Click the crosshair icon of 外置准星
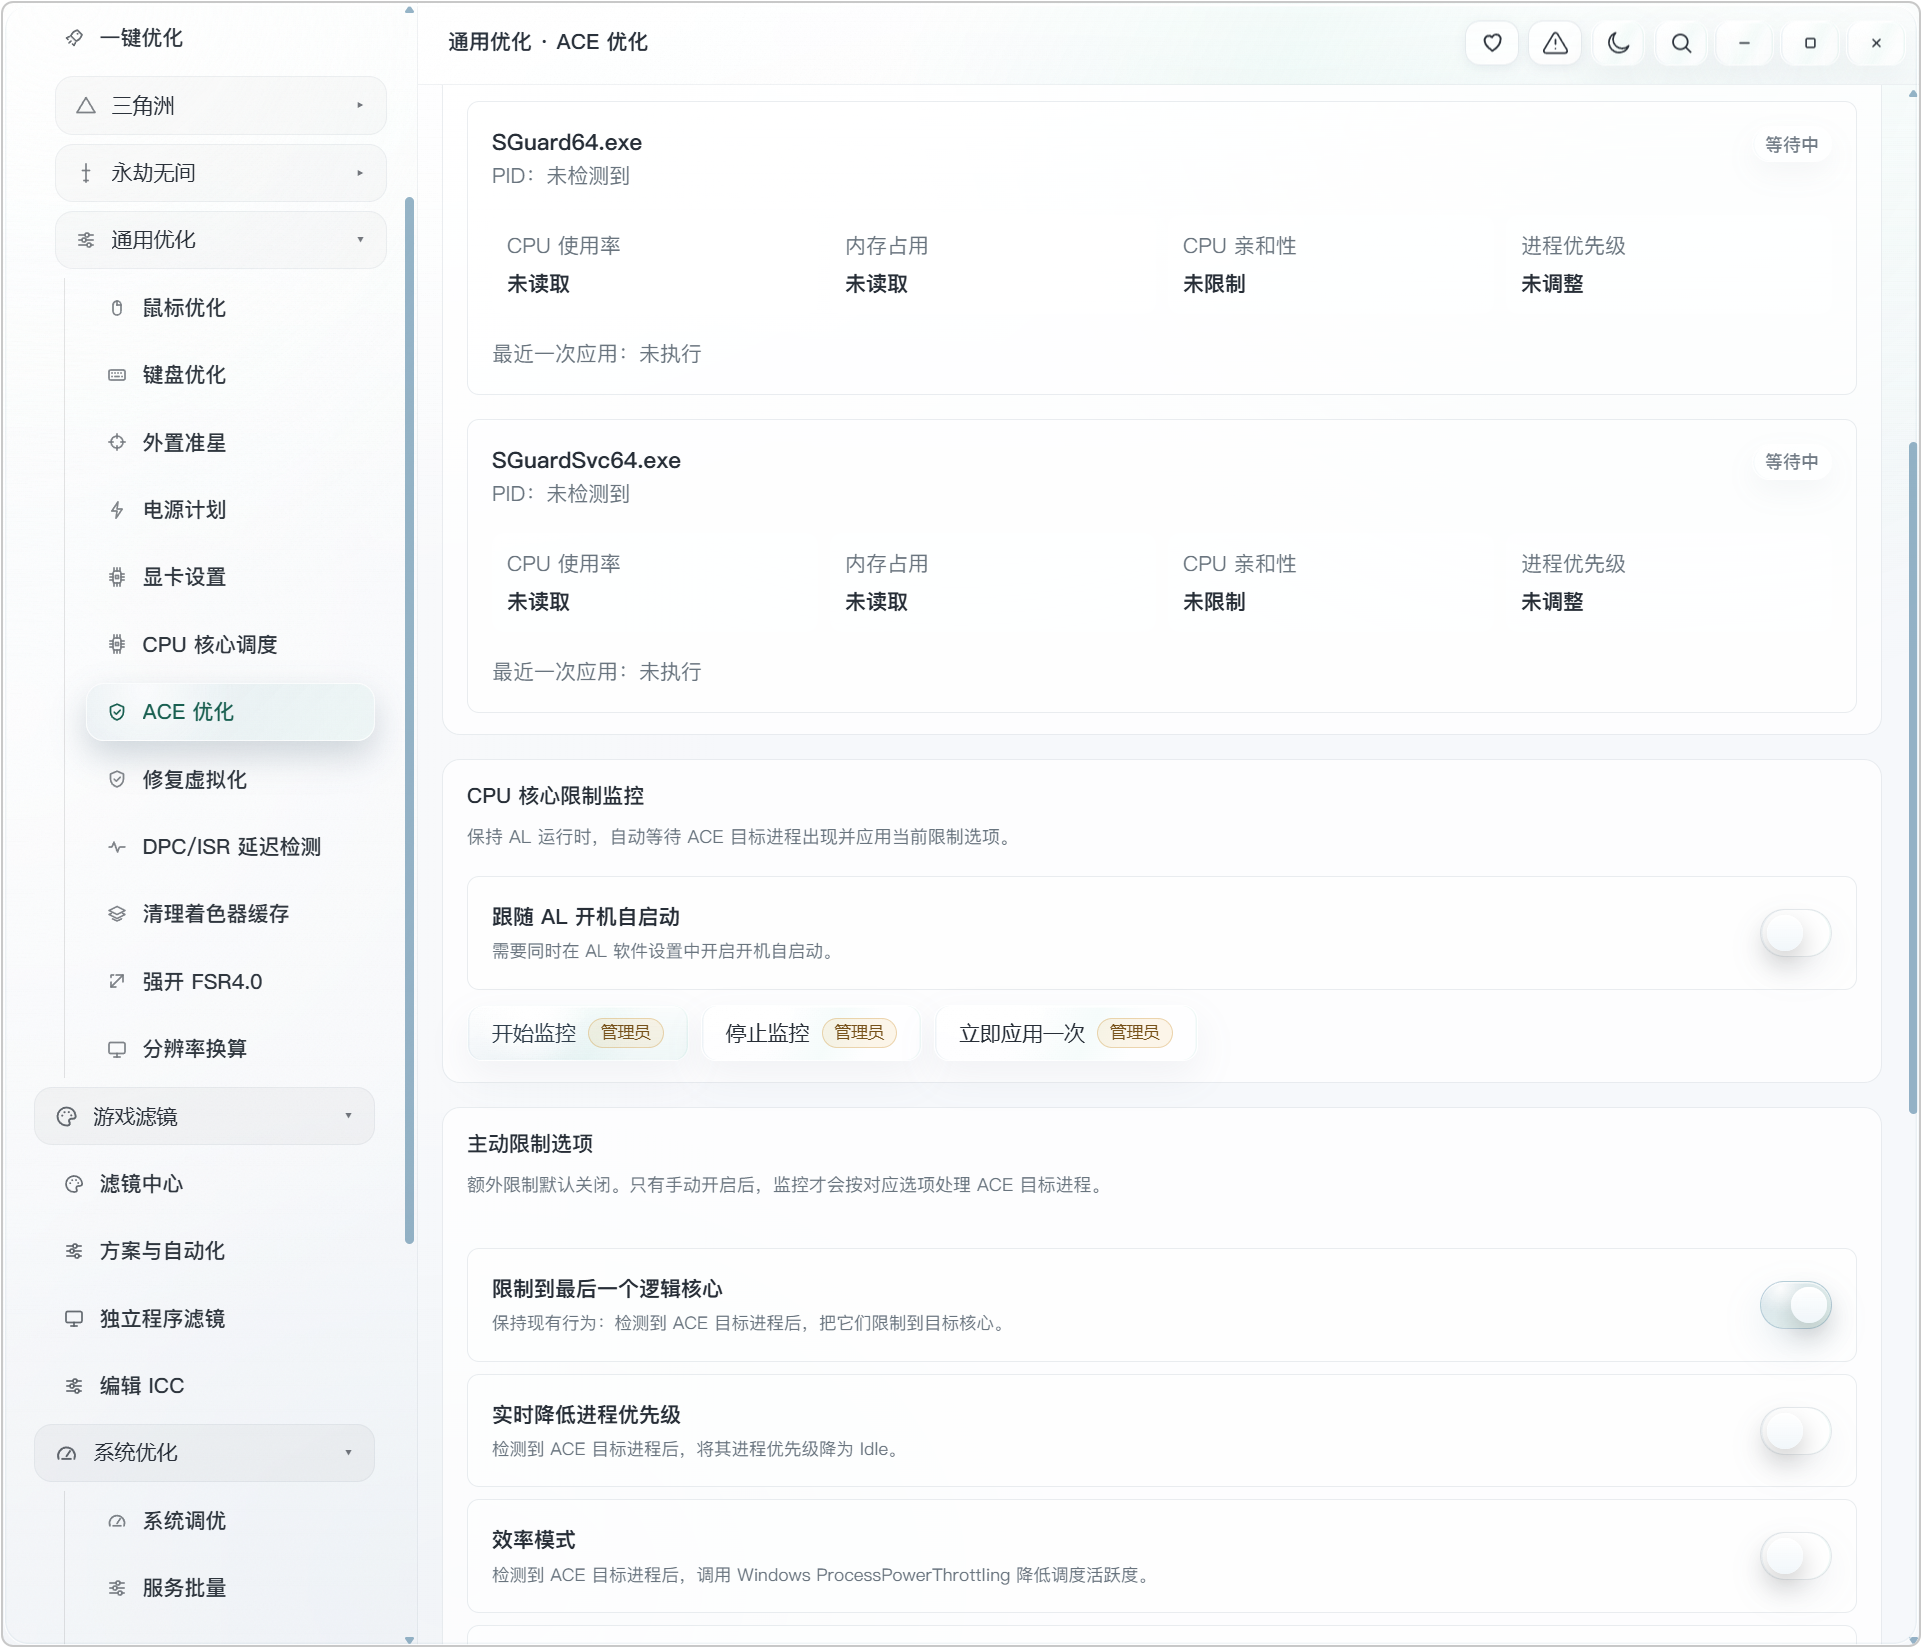This screenshot has height=1649, width=1922. [117, 442]
